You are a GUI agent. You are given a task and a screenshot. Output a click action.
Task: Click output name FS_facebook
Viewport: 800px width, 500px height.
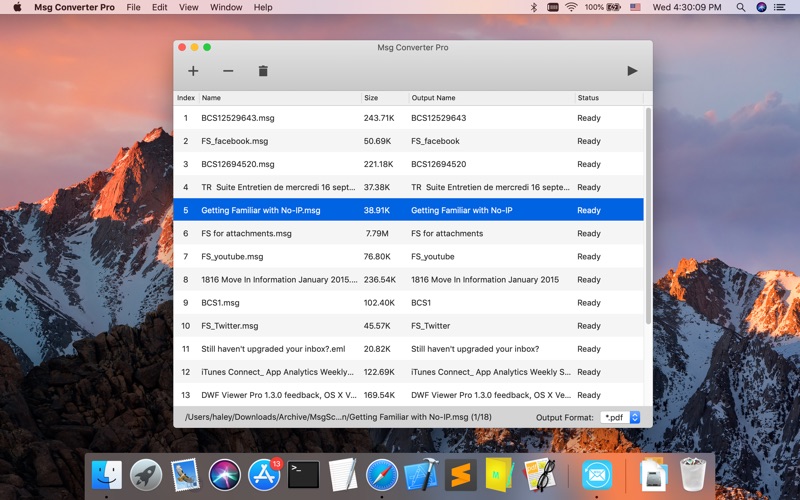pyautogui.click(x=435, y=141)
